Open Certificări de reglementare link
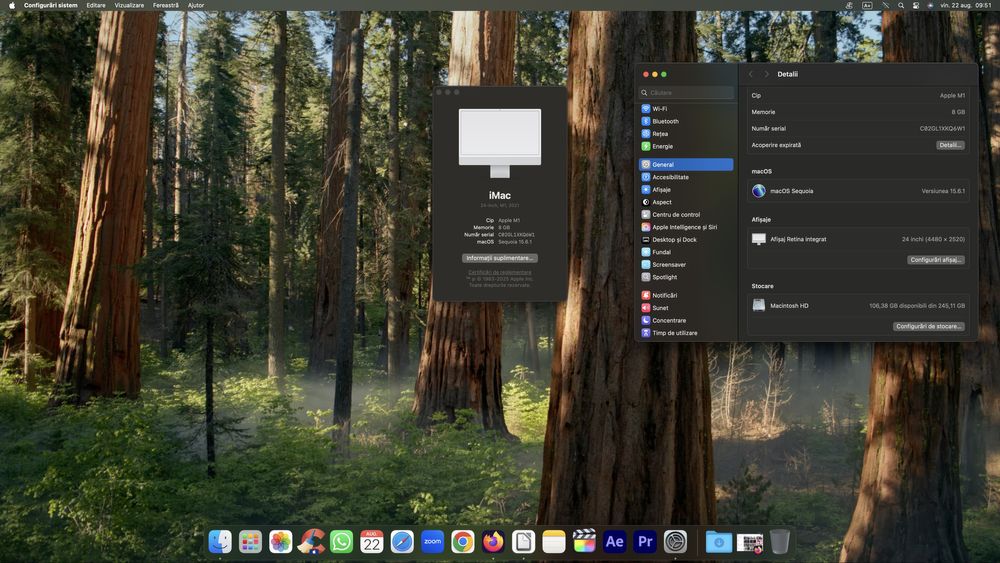The width and height of the screenshot is (1000, 563). (499, 272)
